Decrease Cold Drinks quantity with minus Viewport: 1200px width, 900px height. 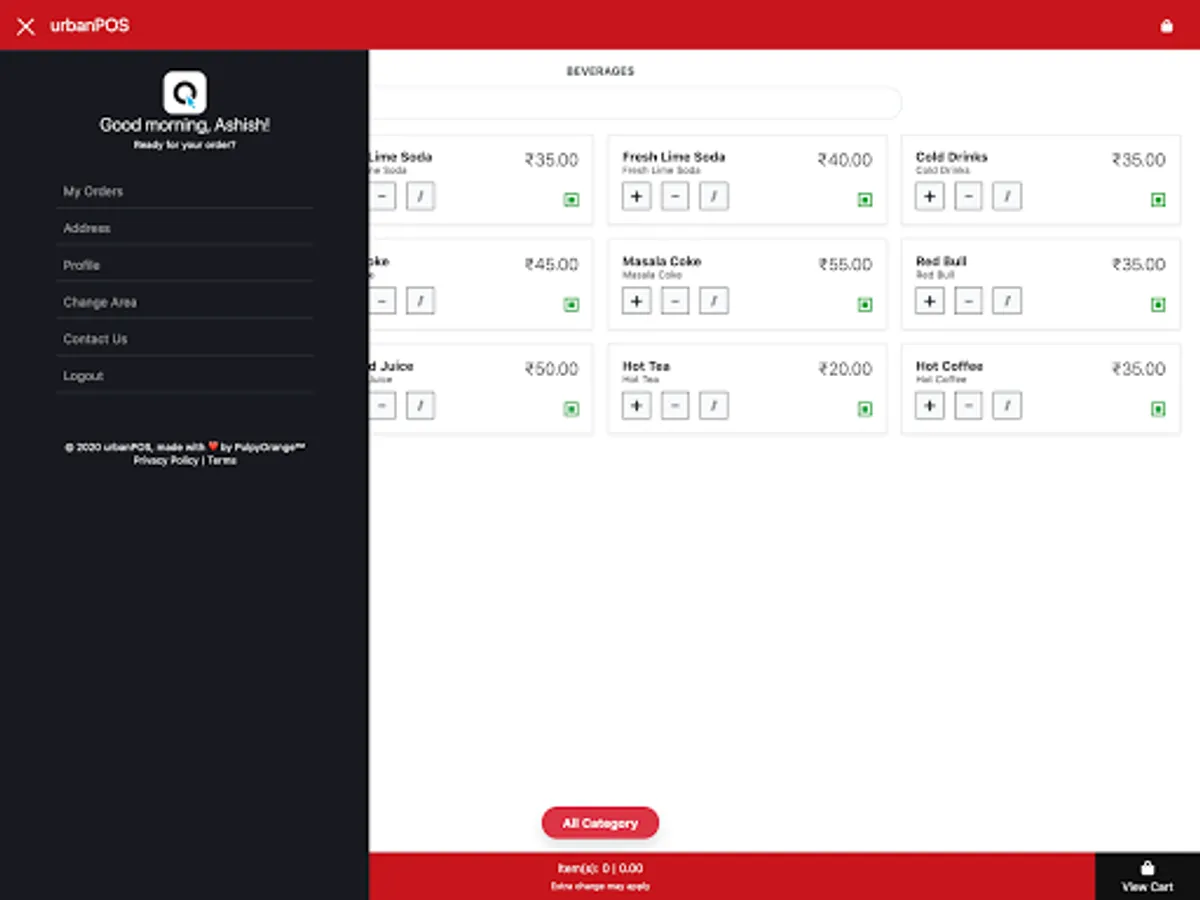click(968, 196)
